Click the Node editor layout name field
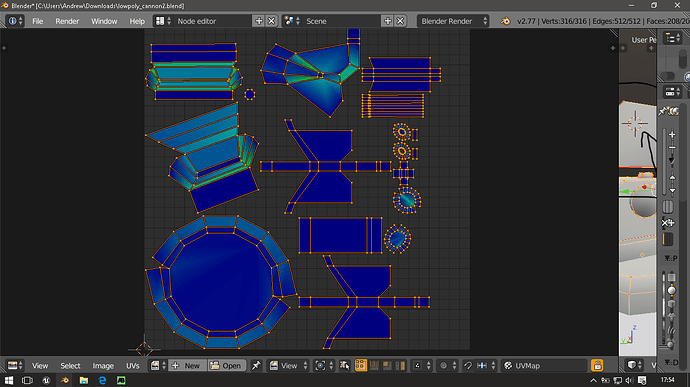 (x=213, y=21)
